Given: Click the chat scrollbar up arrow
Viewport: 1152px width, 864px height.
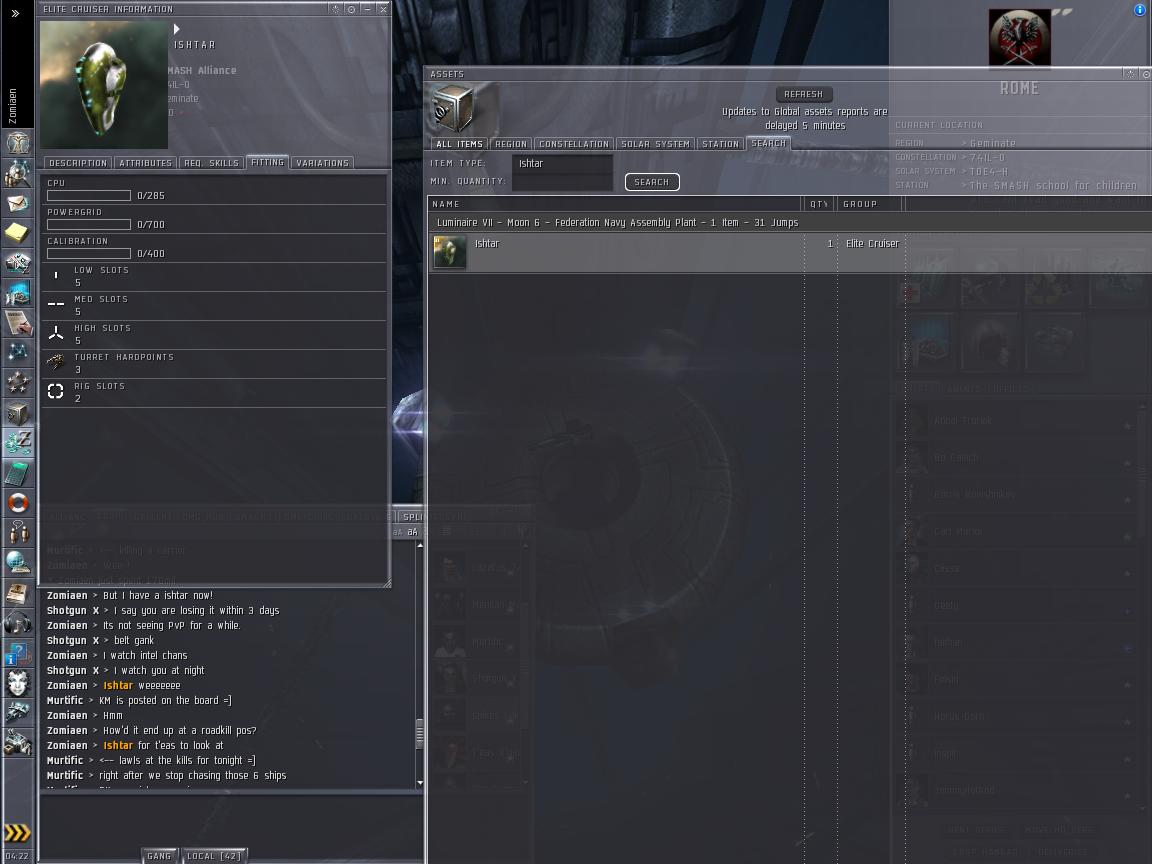Looking at the screenshot, I should (420, 546).
